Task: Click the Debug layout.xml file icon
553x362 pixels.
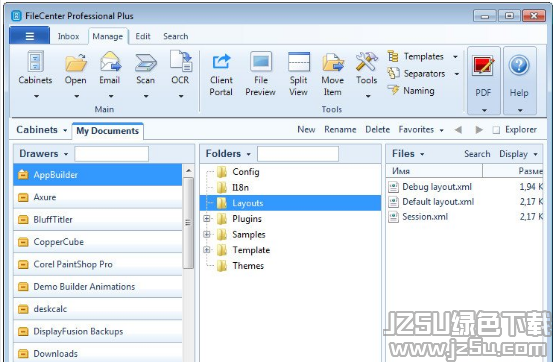Action: pyautogui.click(x=393, y=187)
